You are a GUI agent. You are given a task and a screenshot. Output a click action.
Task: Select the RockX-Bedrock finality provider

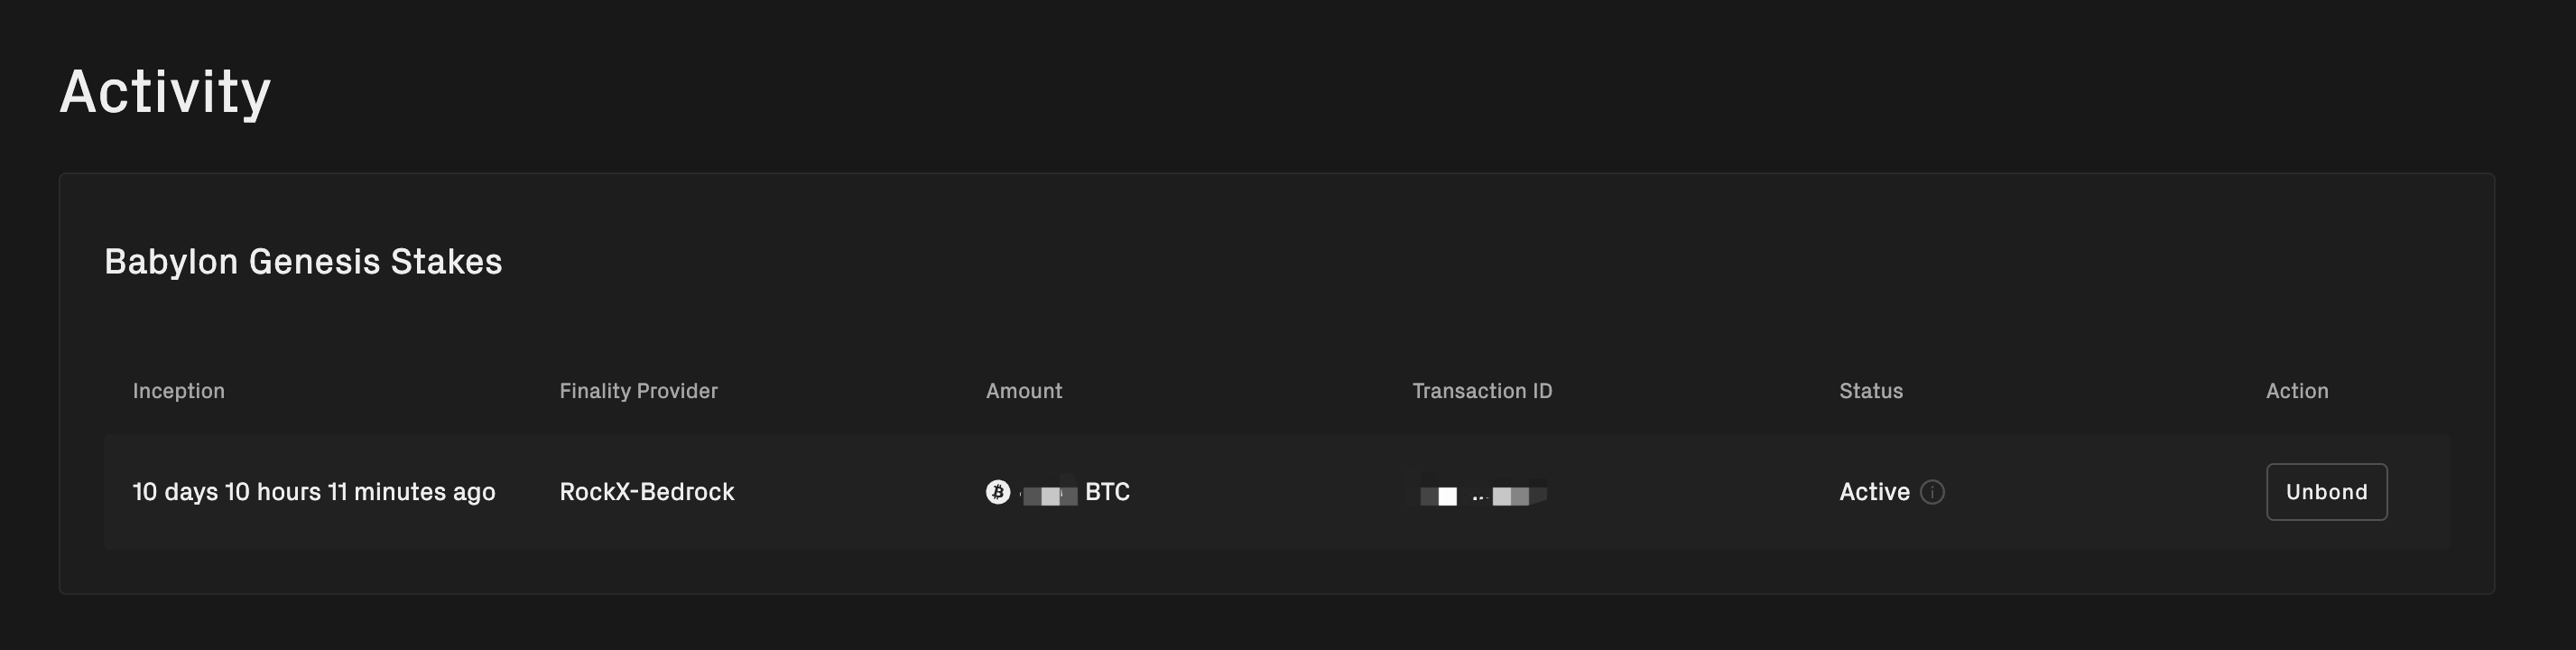646,492
